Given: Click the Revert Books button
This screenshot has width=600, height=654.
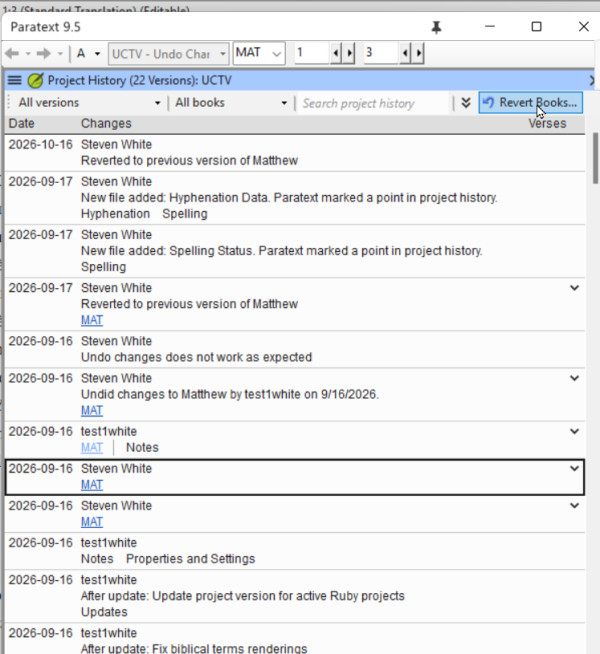Looking at the screenshot, I should [x=530, y=103].
